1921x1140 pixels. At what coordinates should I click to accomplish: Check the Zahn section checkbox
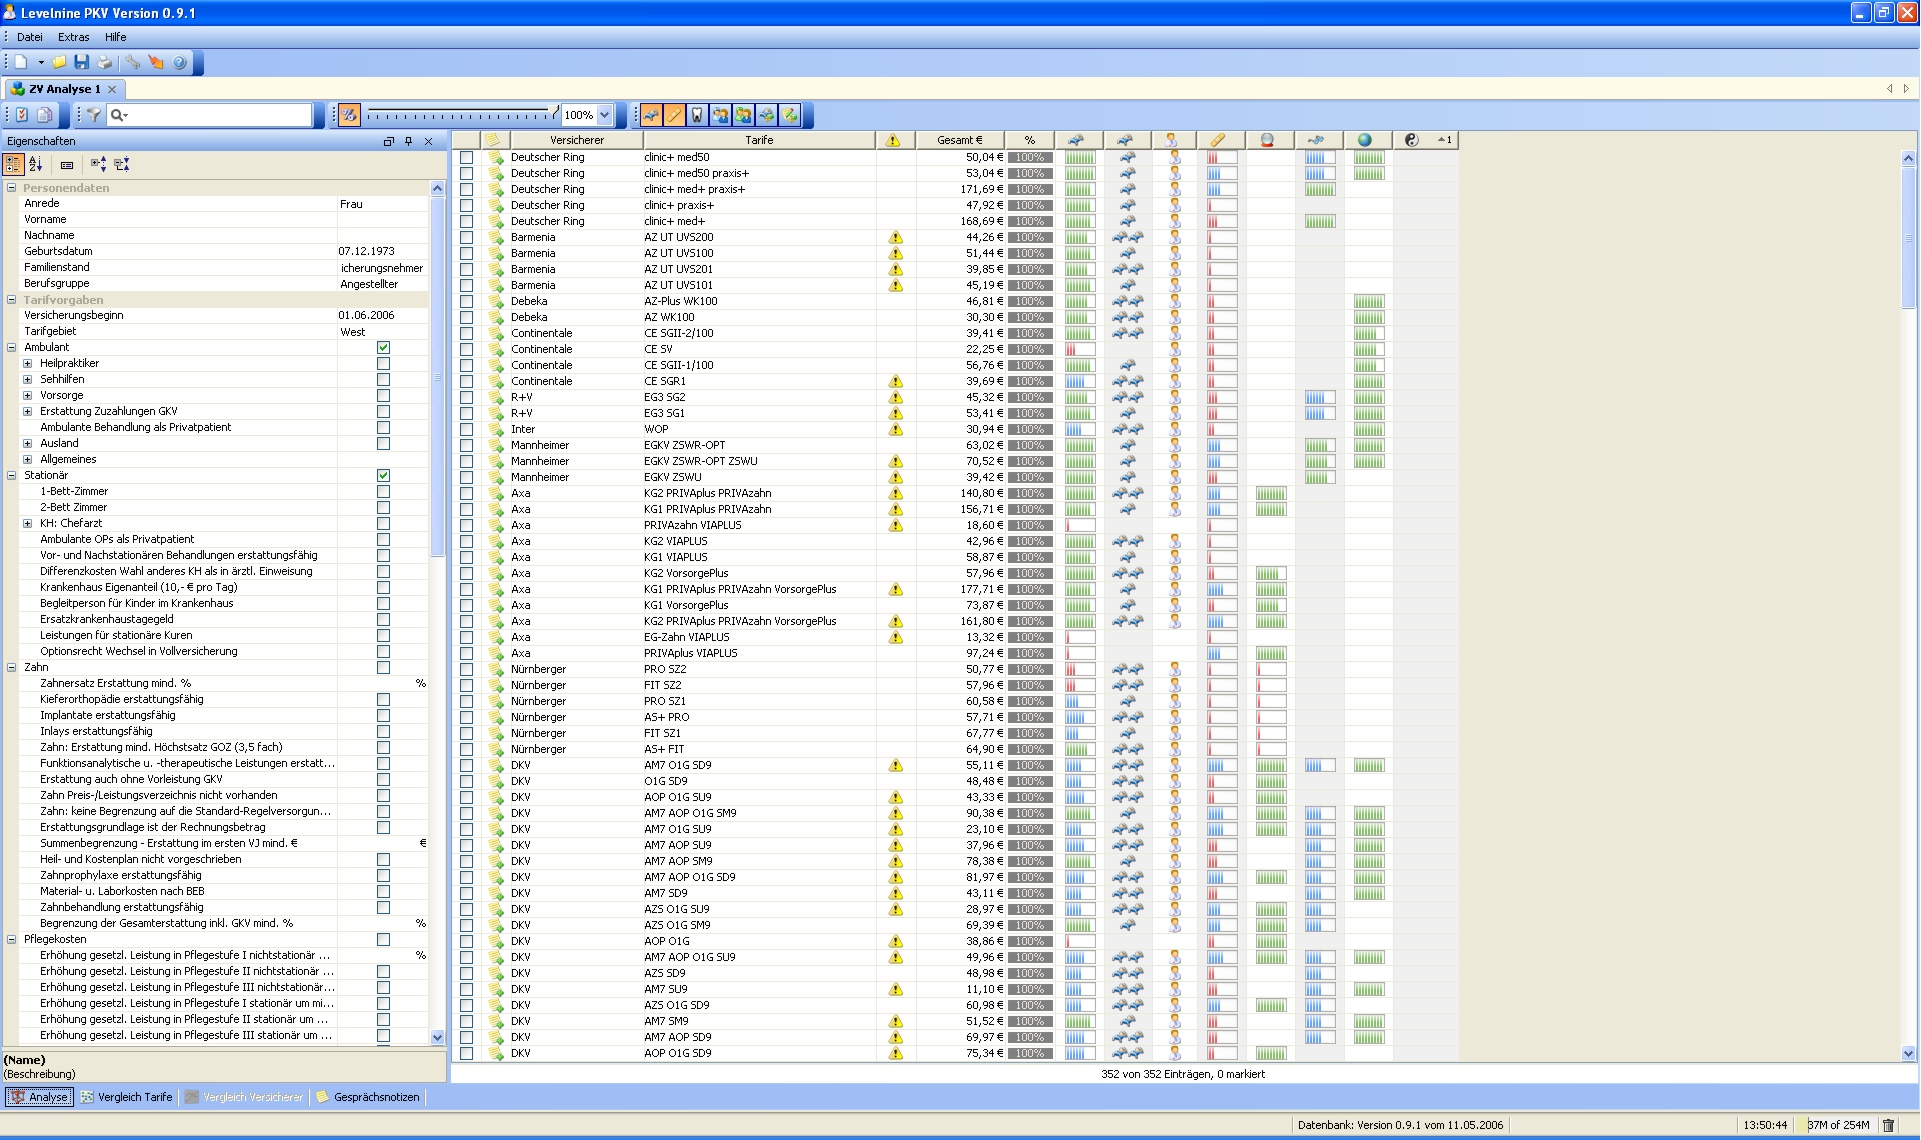pos(383,667)
